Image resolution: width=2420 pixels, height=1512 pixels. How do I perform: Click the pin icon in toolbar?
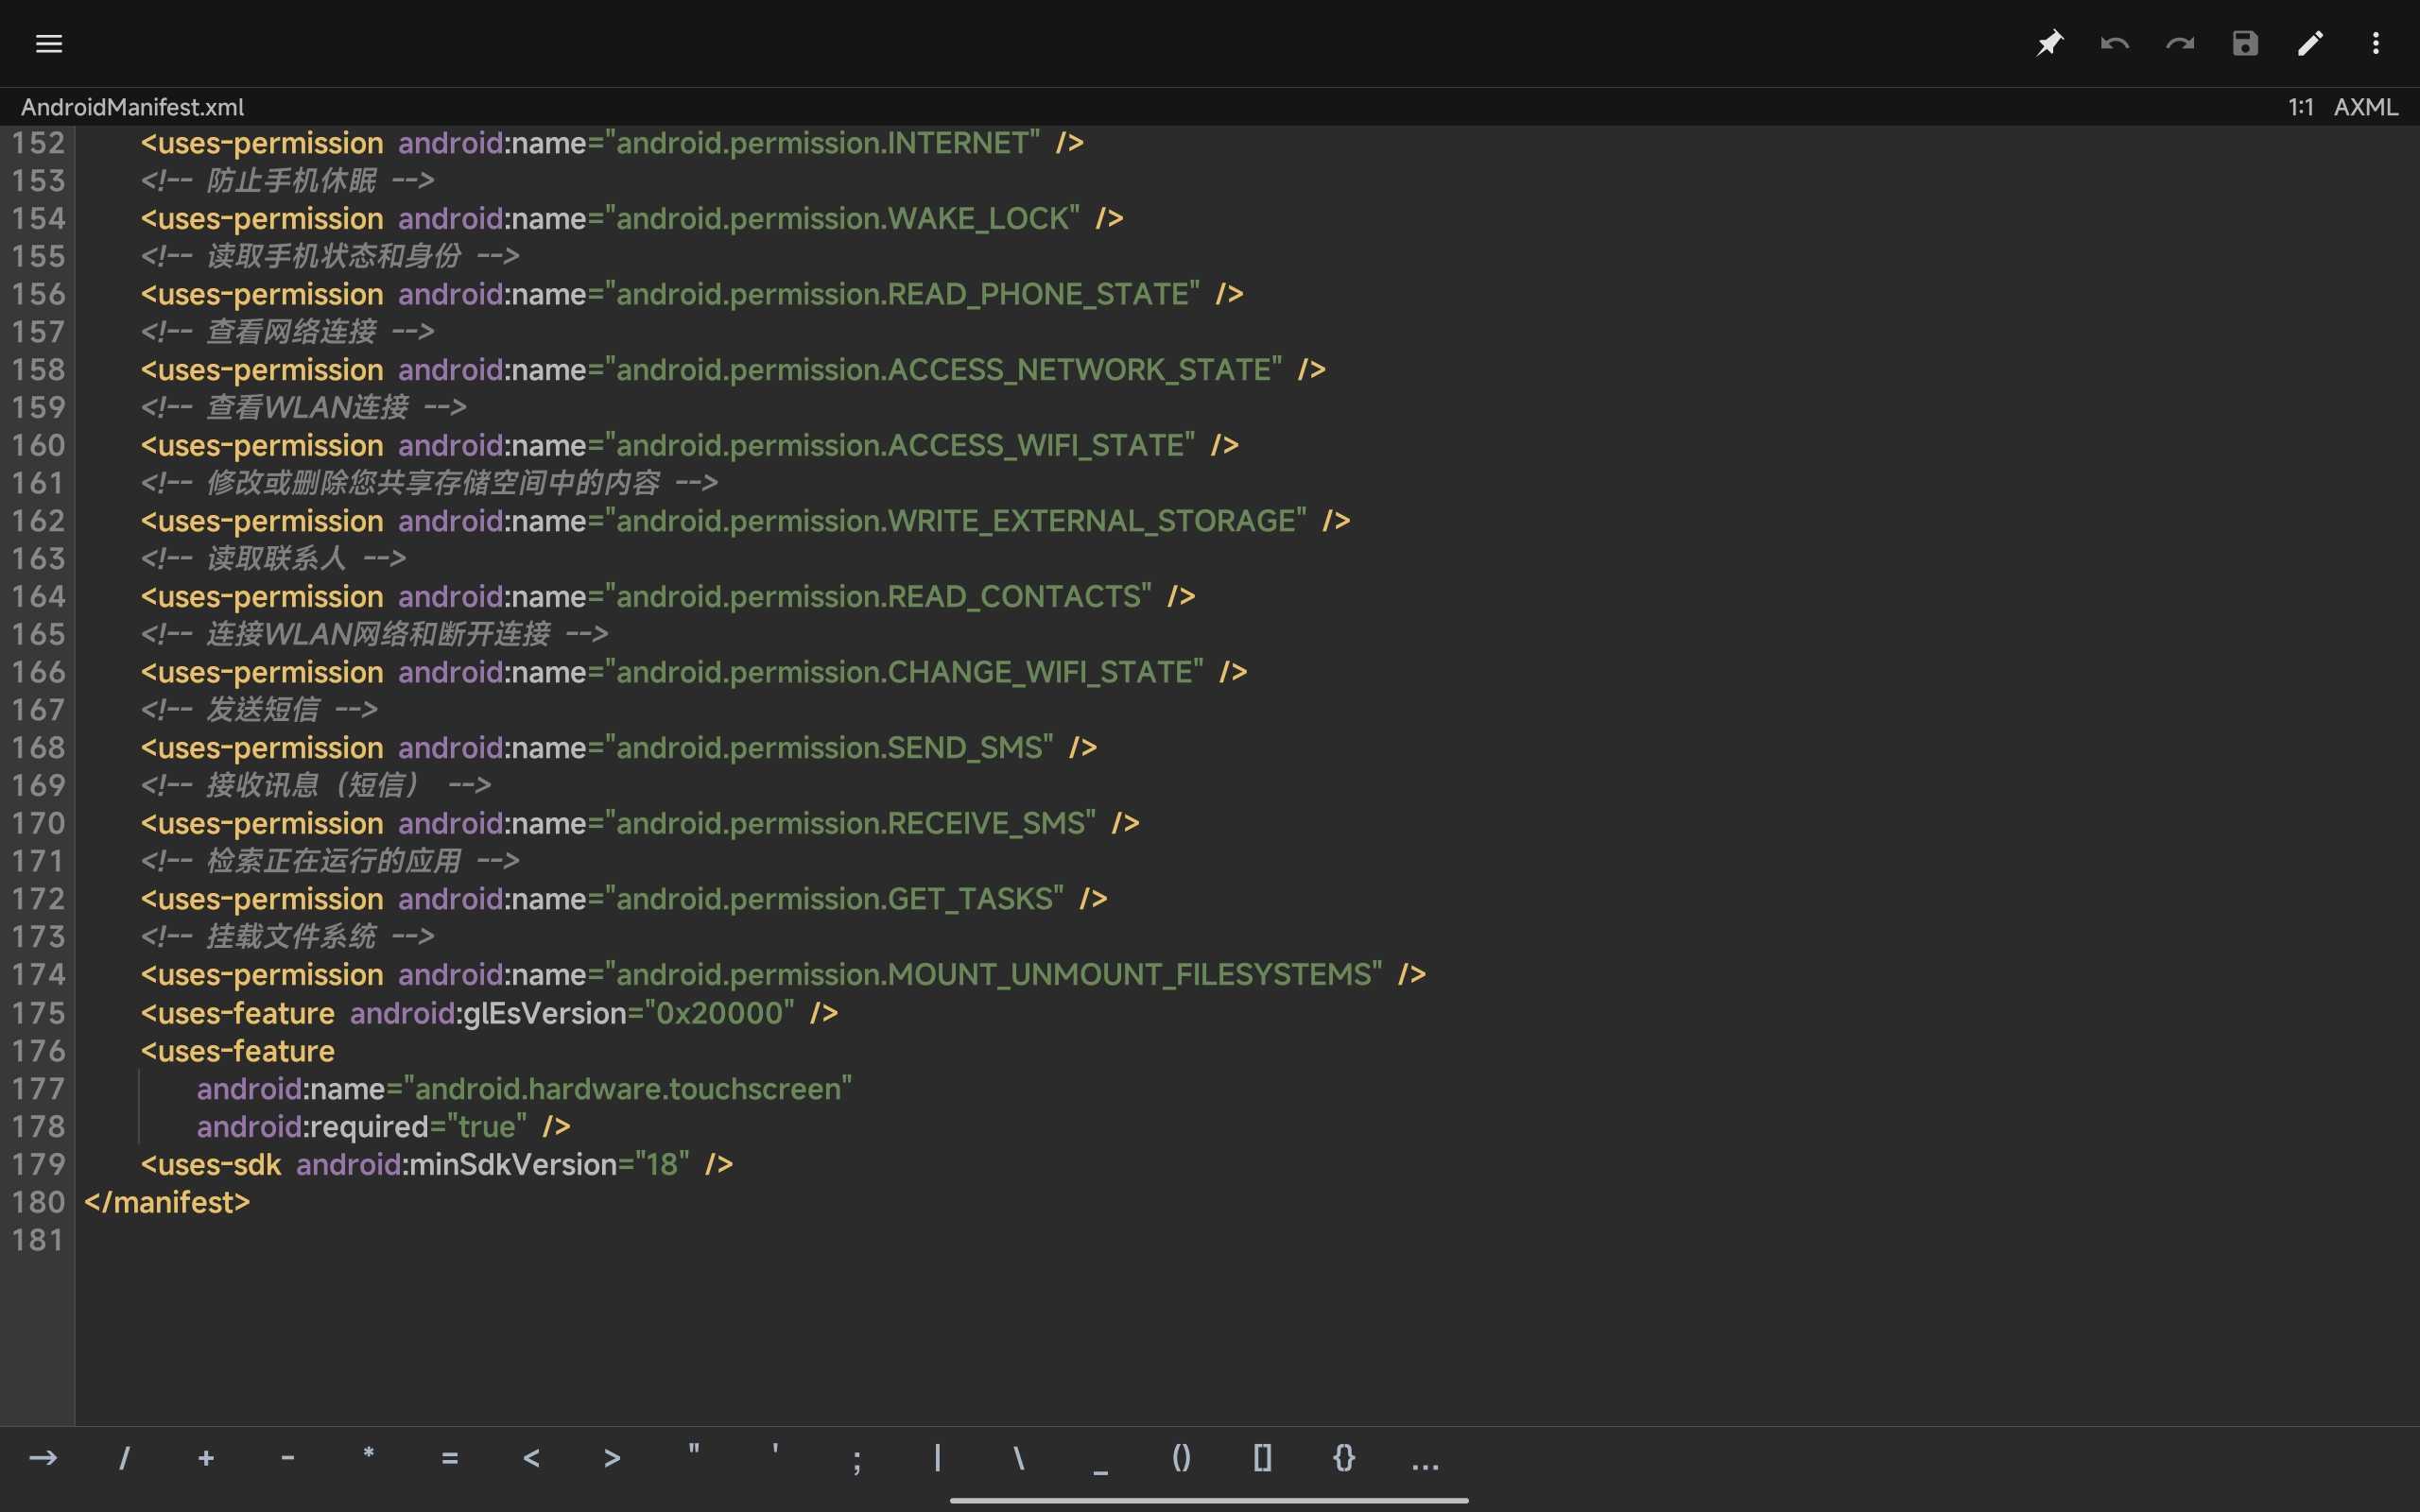(2049, 43)
